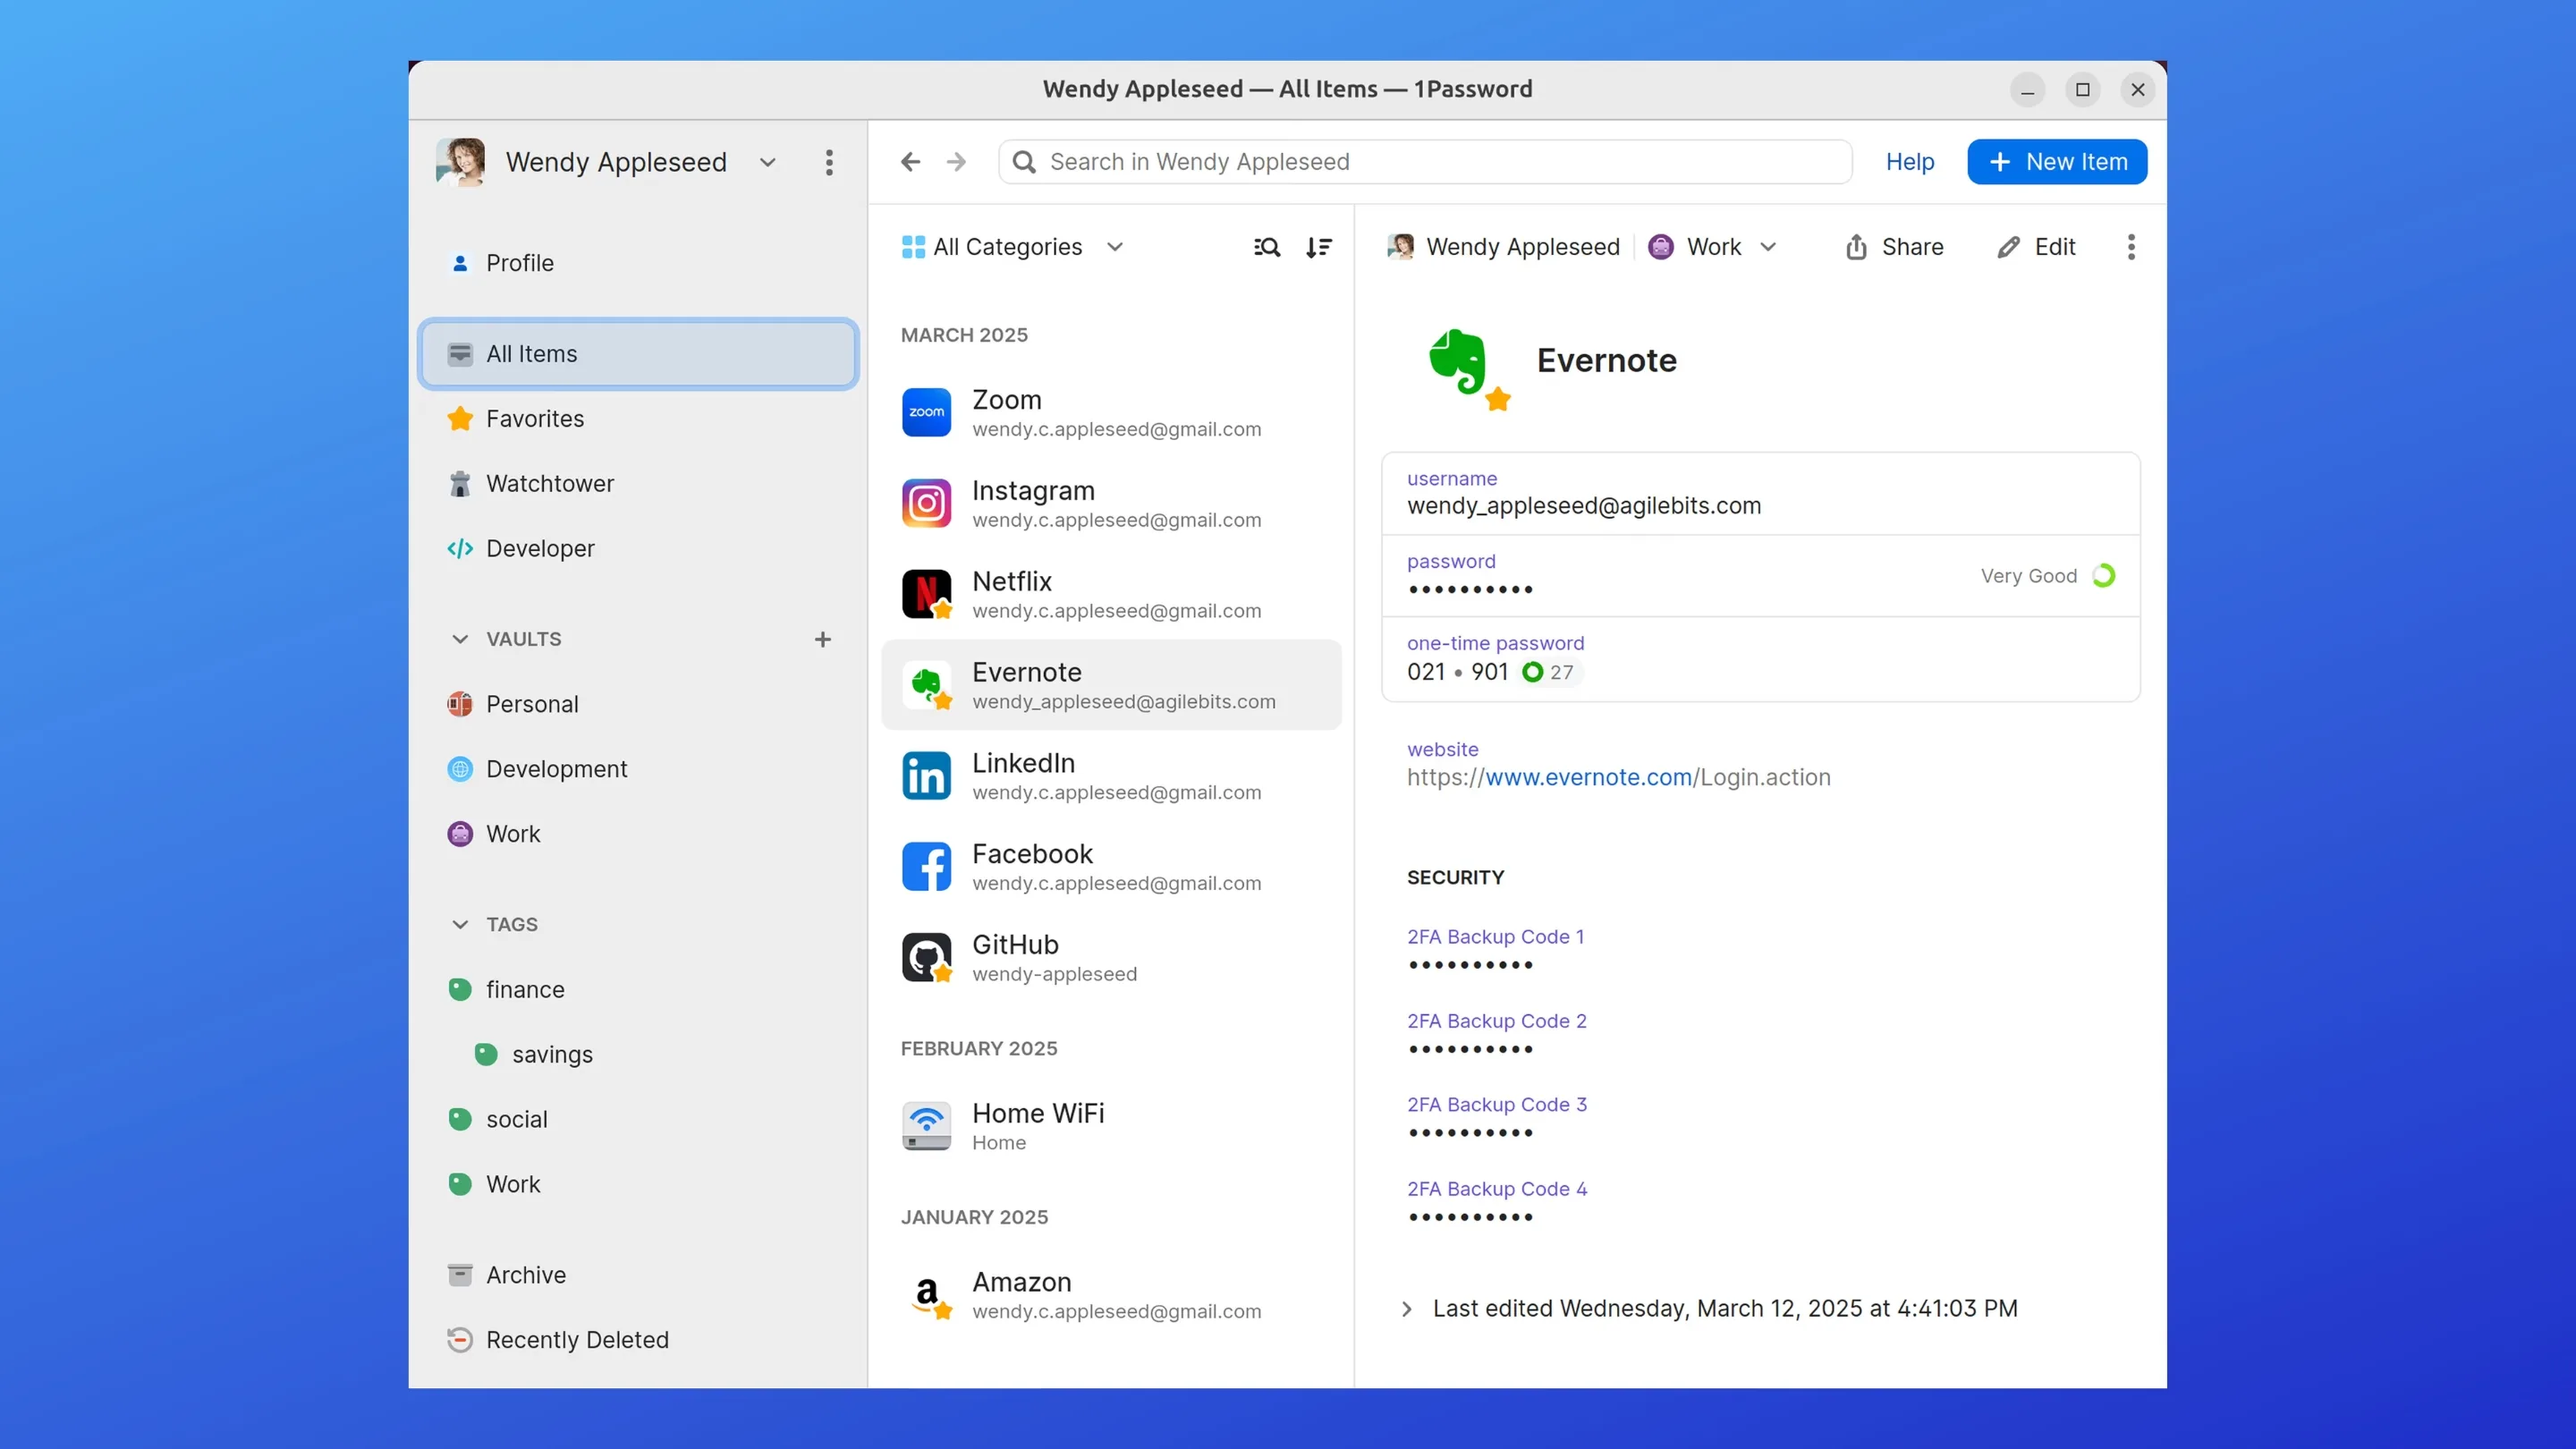The image size is (2576, 1449).
Task: Collapse the VAULTS section chevron
Action: tap(460, 639)
